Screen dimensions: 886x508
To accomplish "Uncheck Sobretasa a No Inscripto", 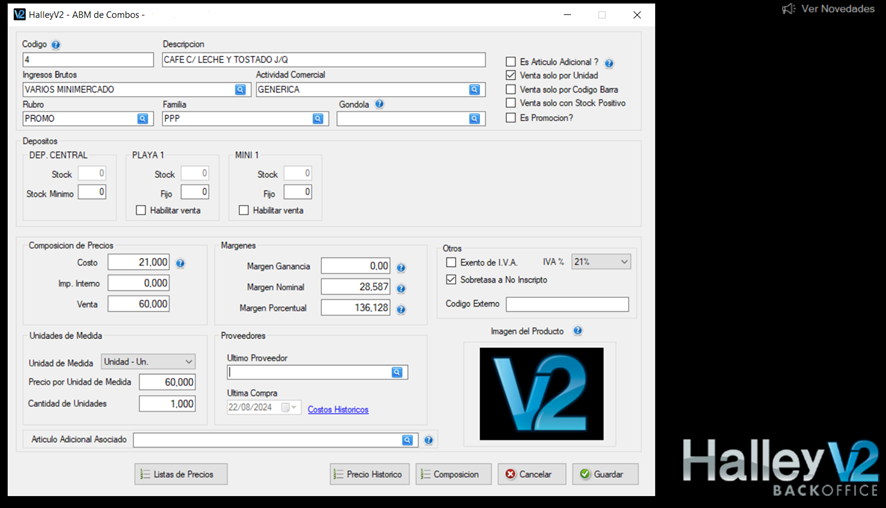I will 451,280.
